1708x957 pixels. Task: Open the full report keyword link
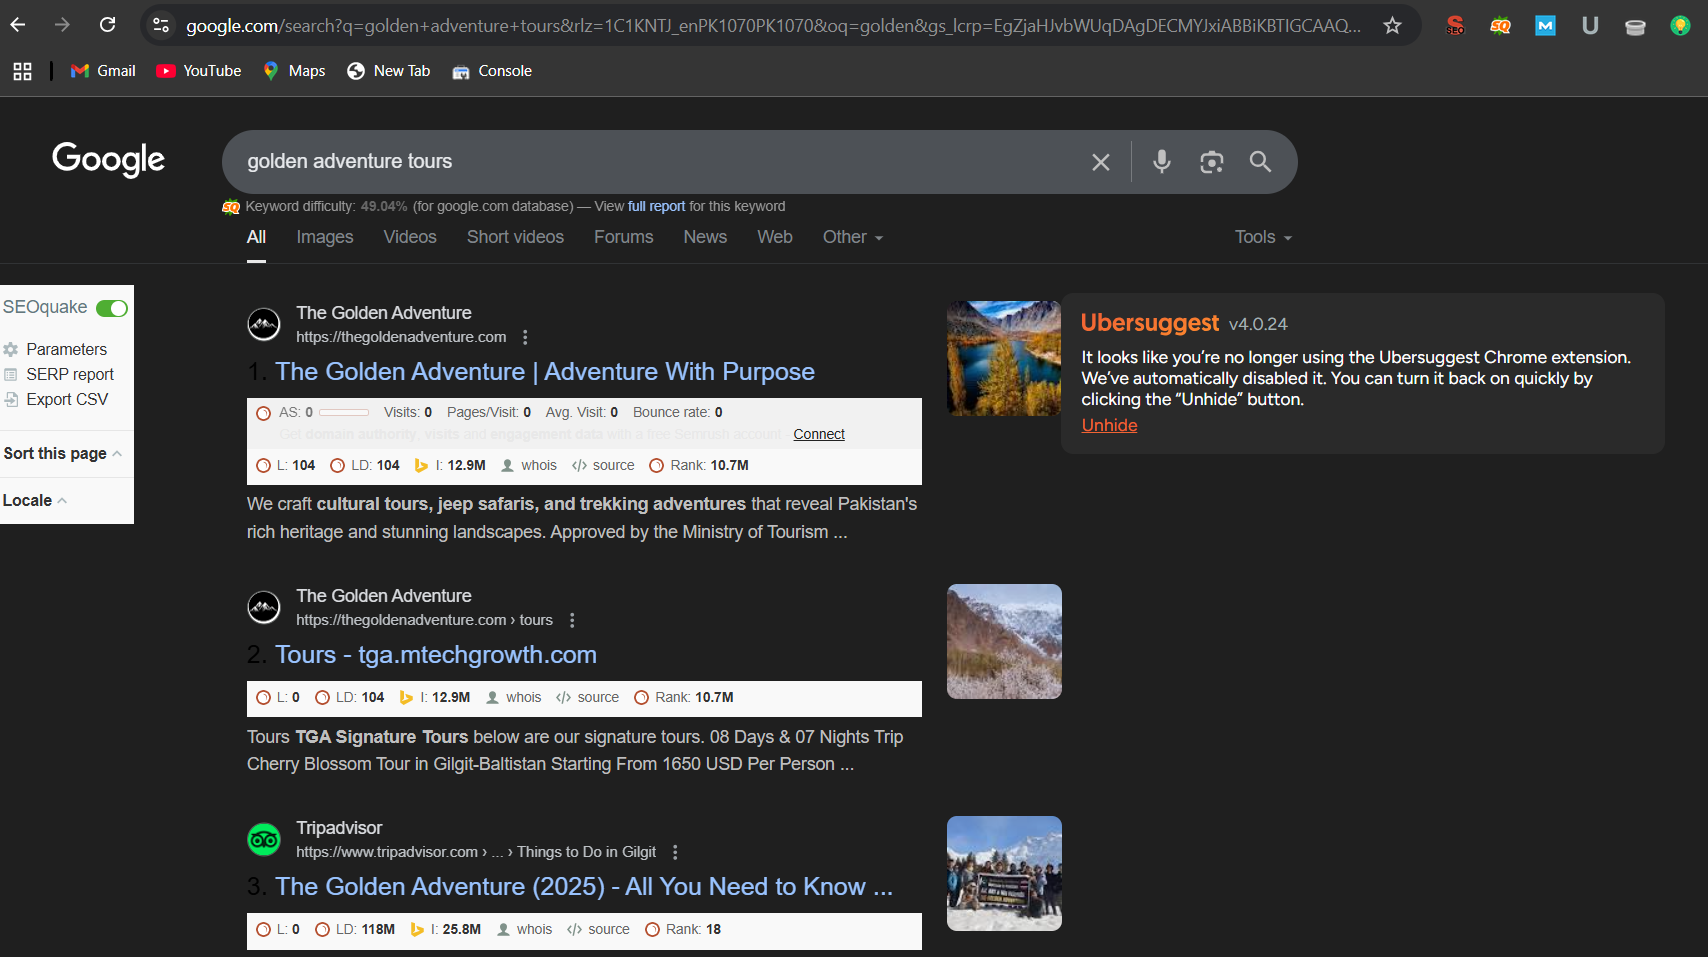[x=656, y=206]
